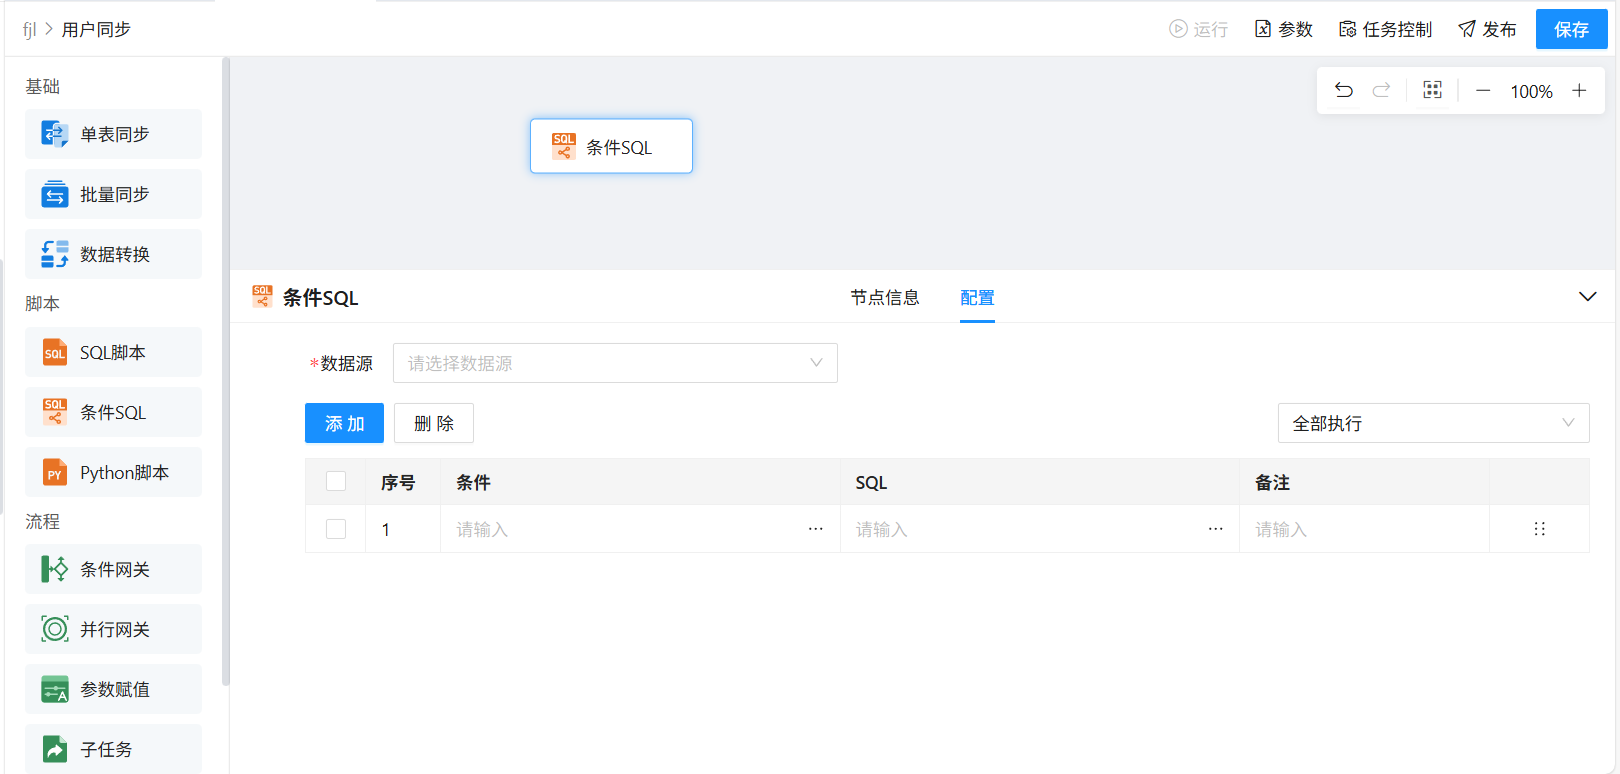Click the 保存 button
The image size is (1620, 774).
(x=1571, y=30)
